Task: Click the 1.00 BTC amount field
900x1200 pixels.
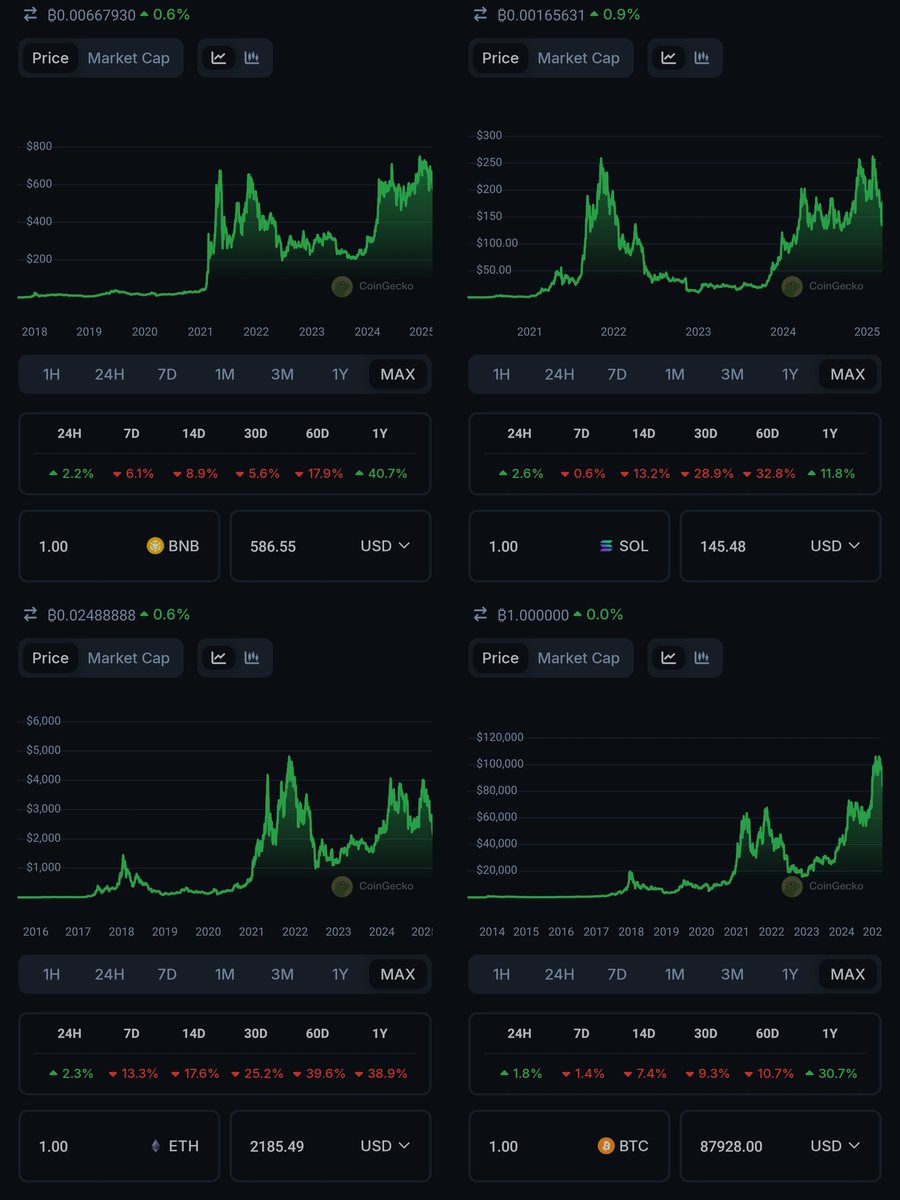Action: 570,1146
